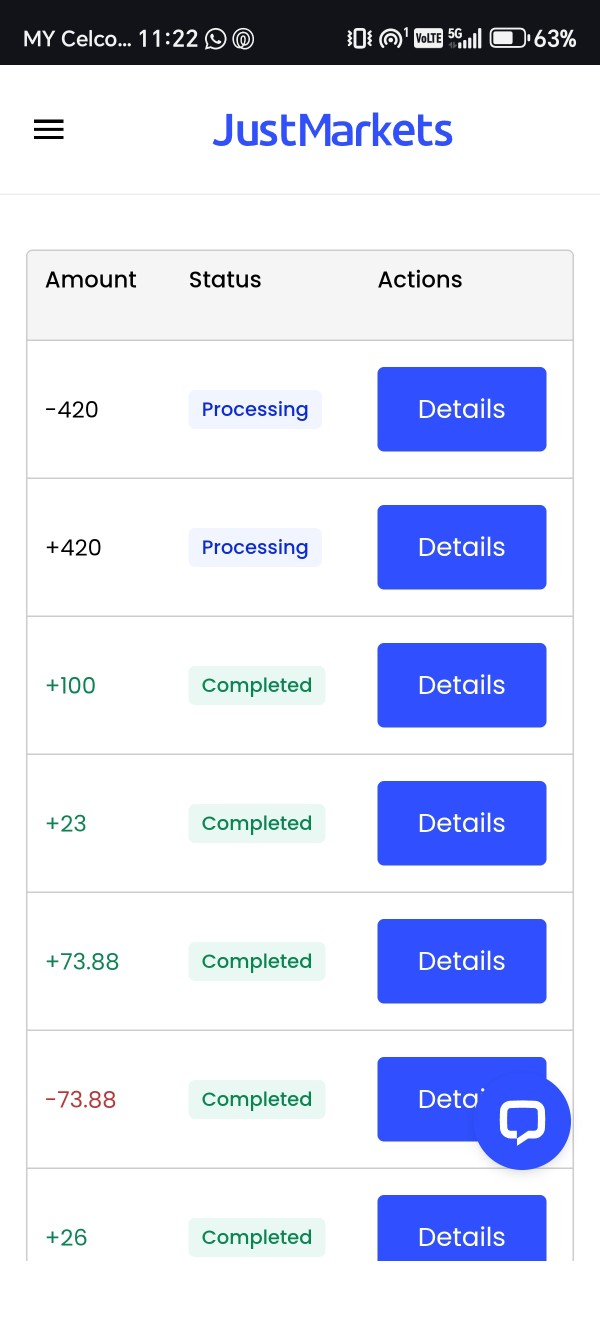Tap the VoLTE indicator icon
Image resolution: width=600 pixels, height=1326 pixels.
[428, 39]
